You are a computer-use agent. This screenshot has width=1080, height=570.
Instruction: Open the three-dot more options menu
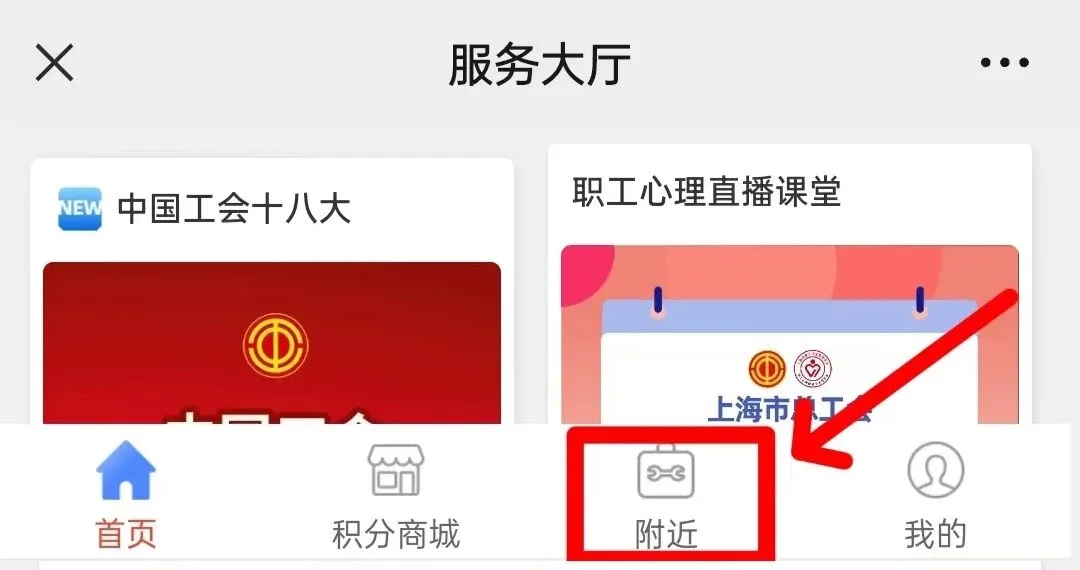[1004, 63]
